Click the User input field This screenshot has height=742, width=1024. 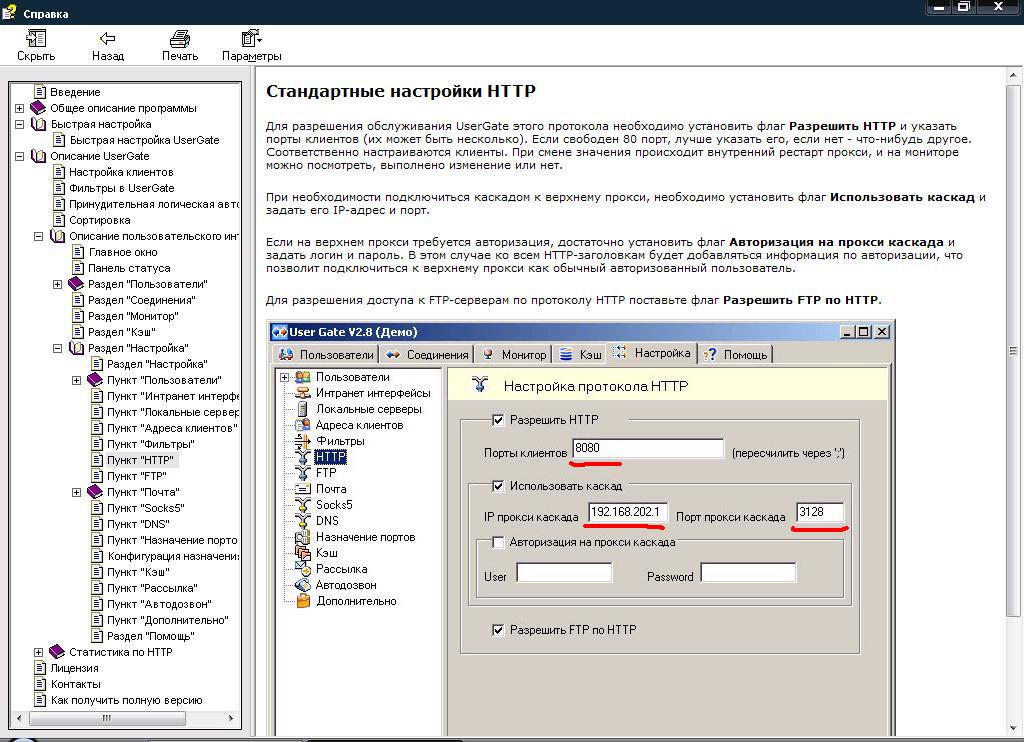564,573
